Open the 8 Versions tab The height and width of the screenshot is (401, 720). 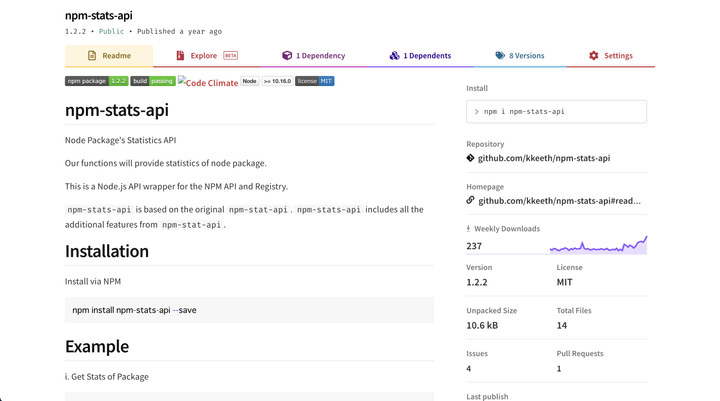[x=520, y=56]
